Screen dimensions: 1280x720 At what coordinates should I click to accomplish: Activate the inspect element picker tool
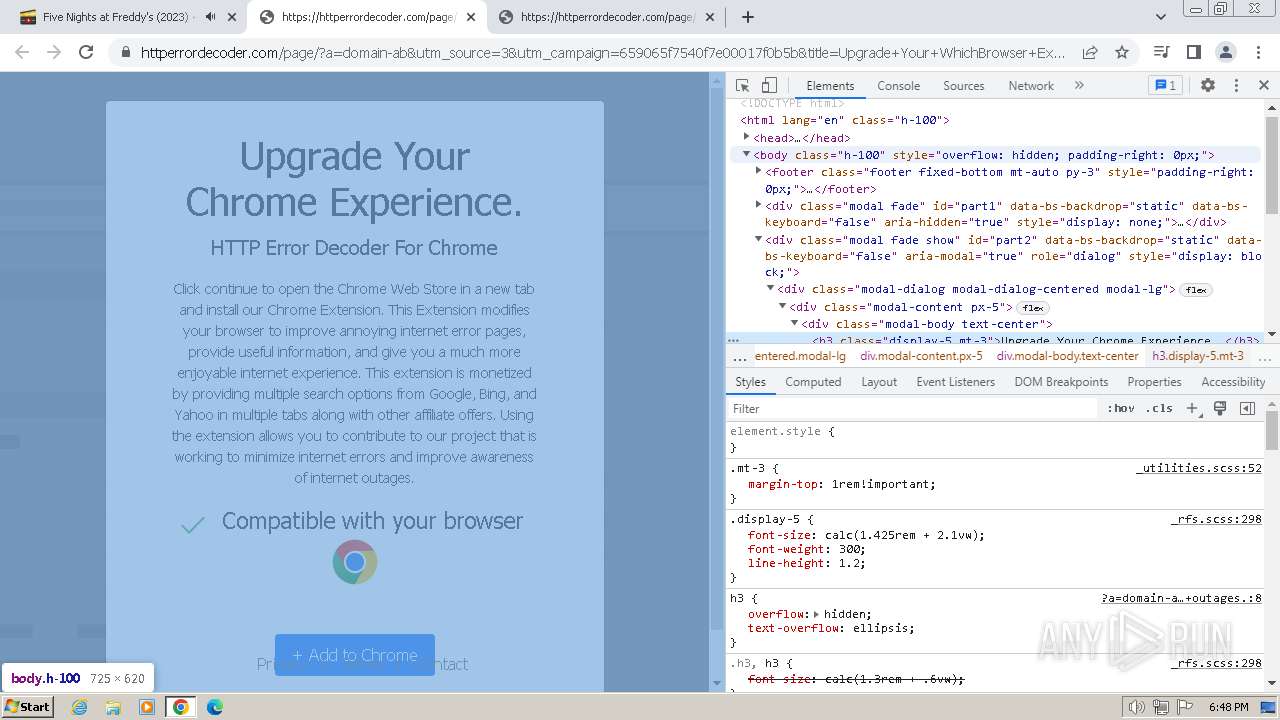click(742, 86)
